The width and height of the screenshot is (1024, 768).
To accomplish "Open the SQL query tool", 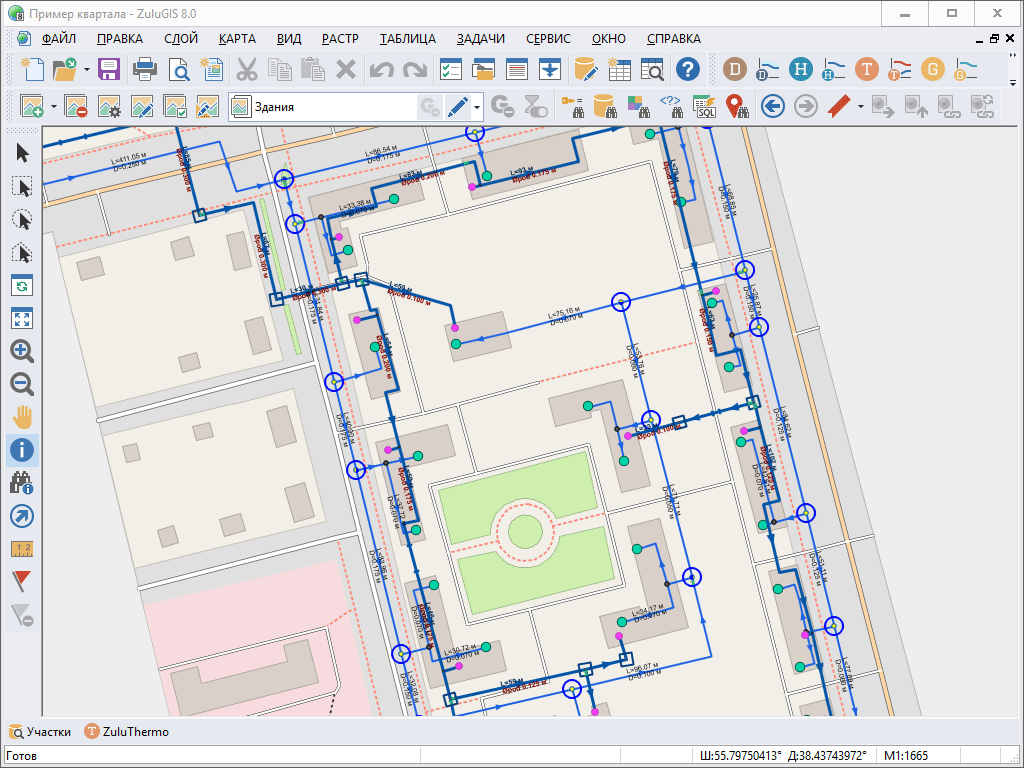I will pos(704,106).
